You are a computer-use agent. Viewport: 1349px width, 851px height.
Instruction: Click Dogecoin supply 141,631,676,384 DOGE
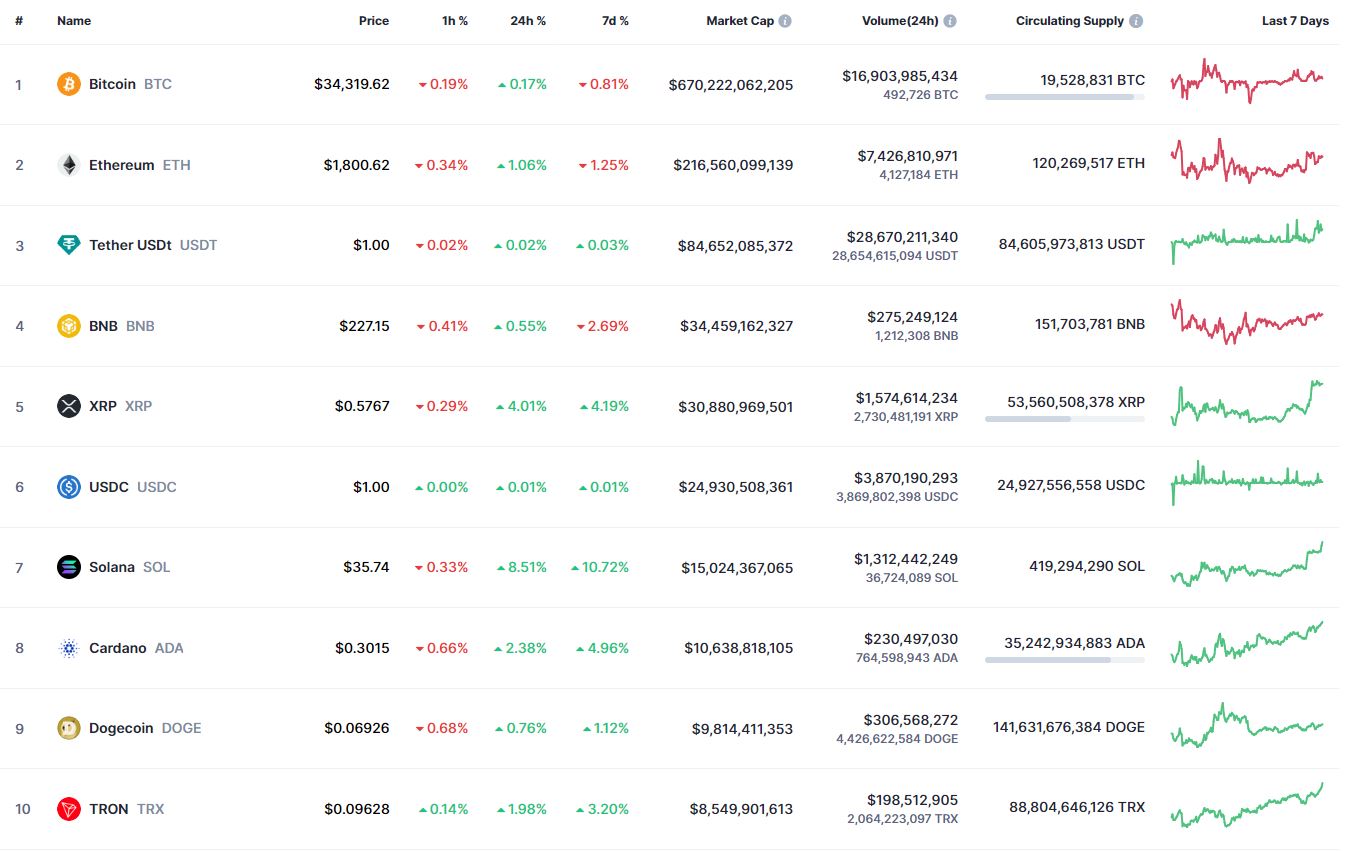tap(1069, 727)
